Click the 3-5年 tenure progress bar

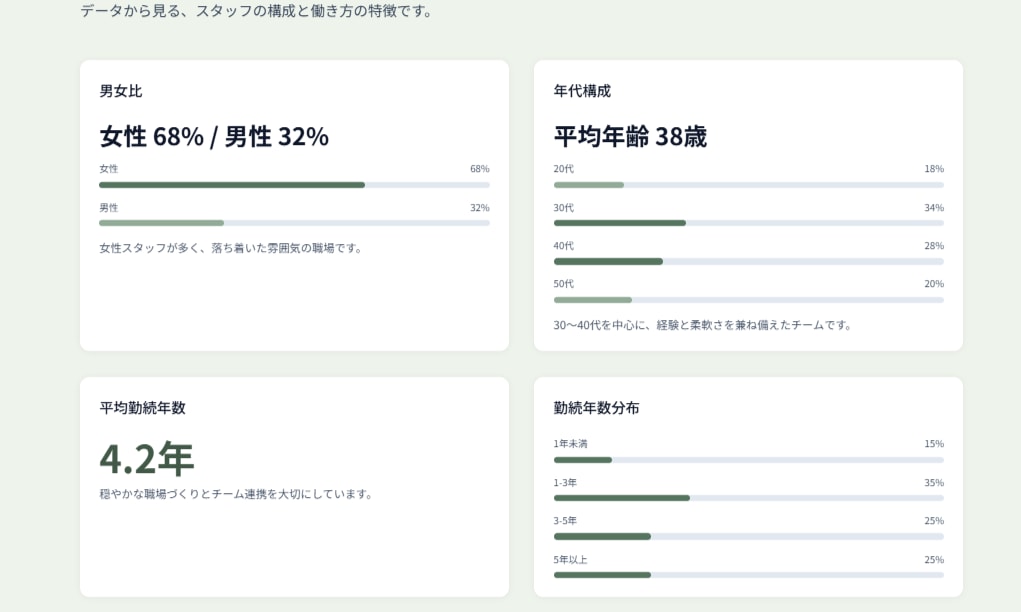pos(748,536)
